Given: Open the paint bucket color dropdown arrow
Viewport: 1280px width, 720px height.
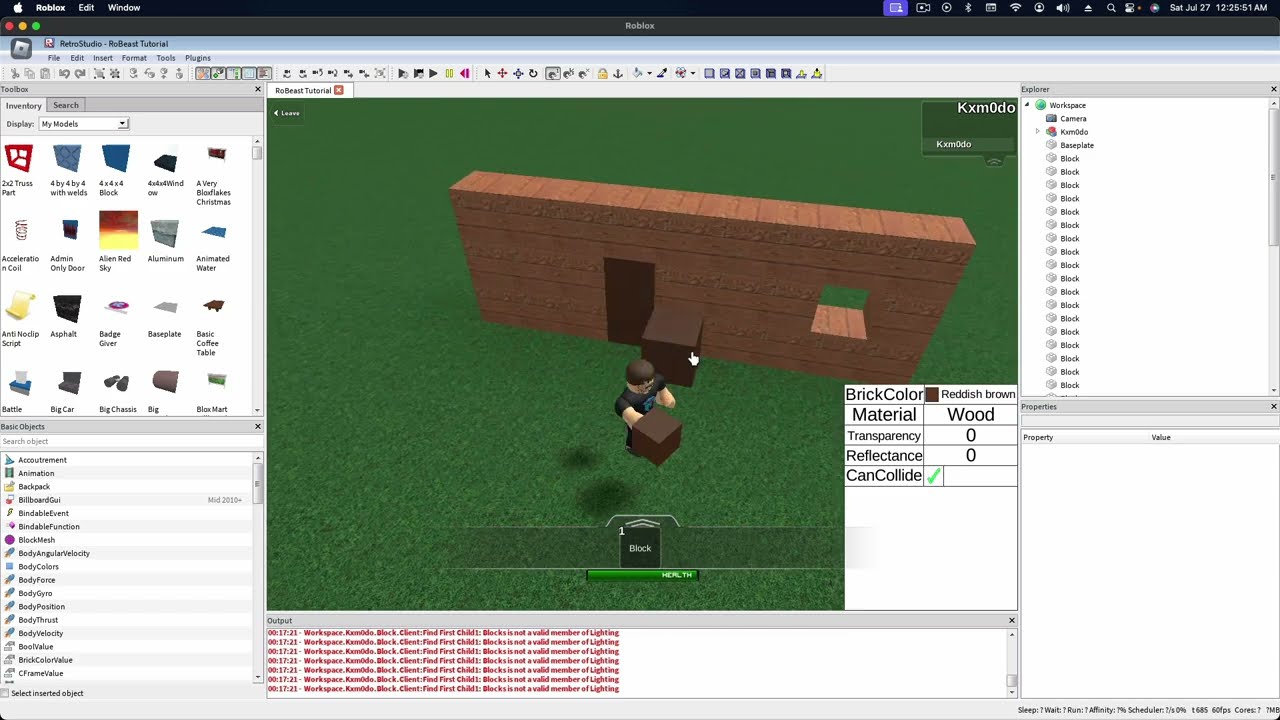Looking at the screenshot, I should pos(649,73).
